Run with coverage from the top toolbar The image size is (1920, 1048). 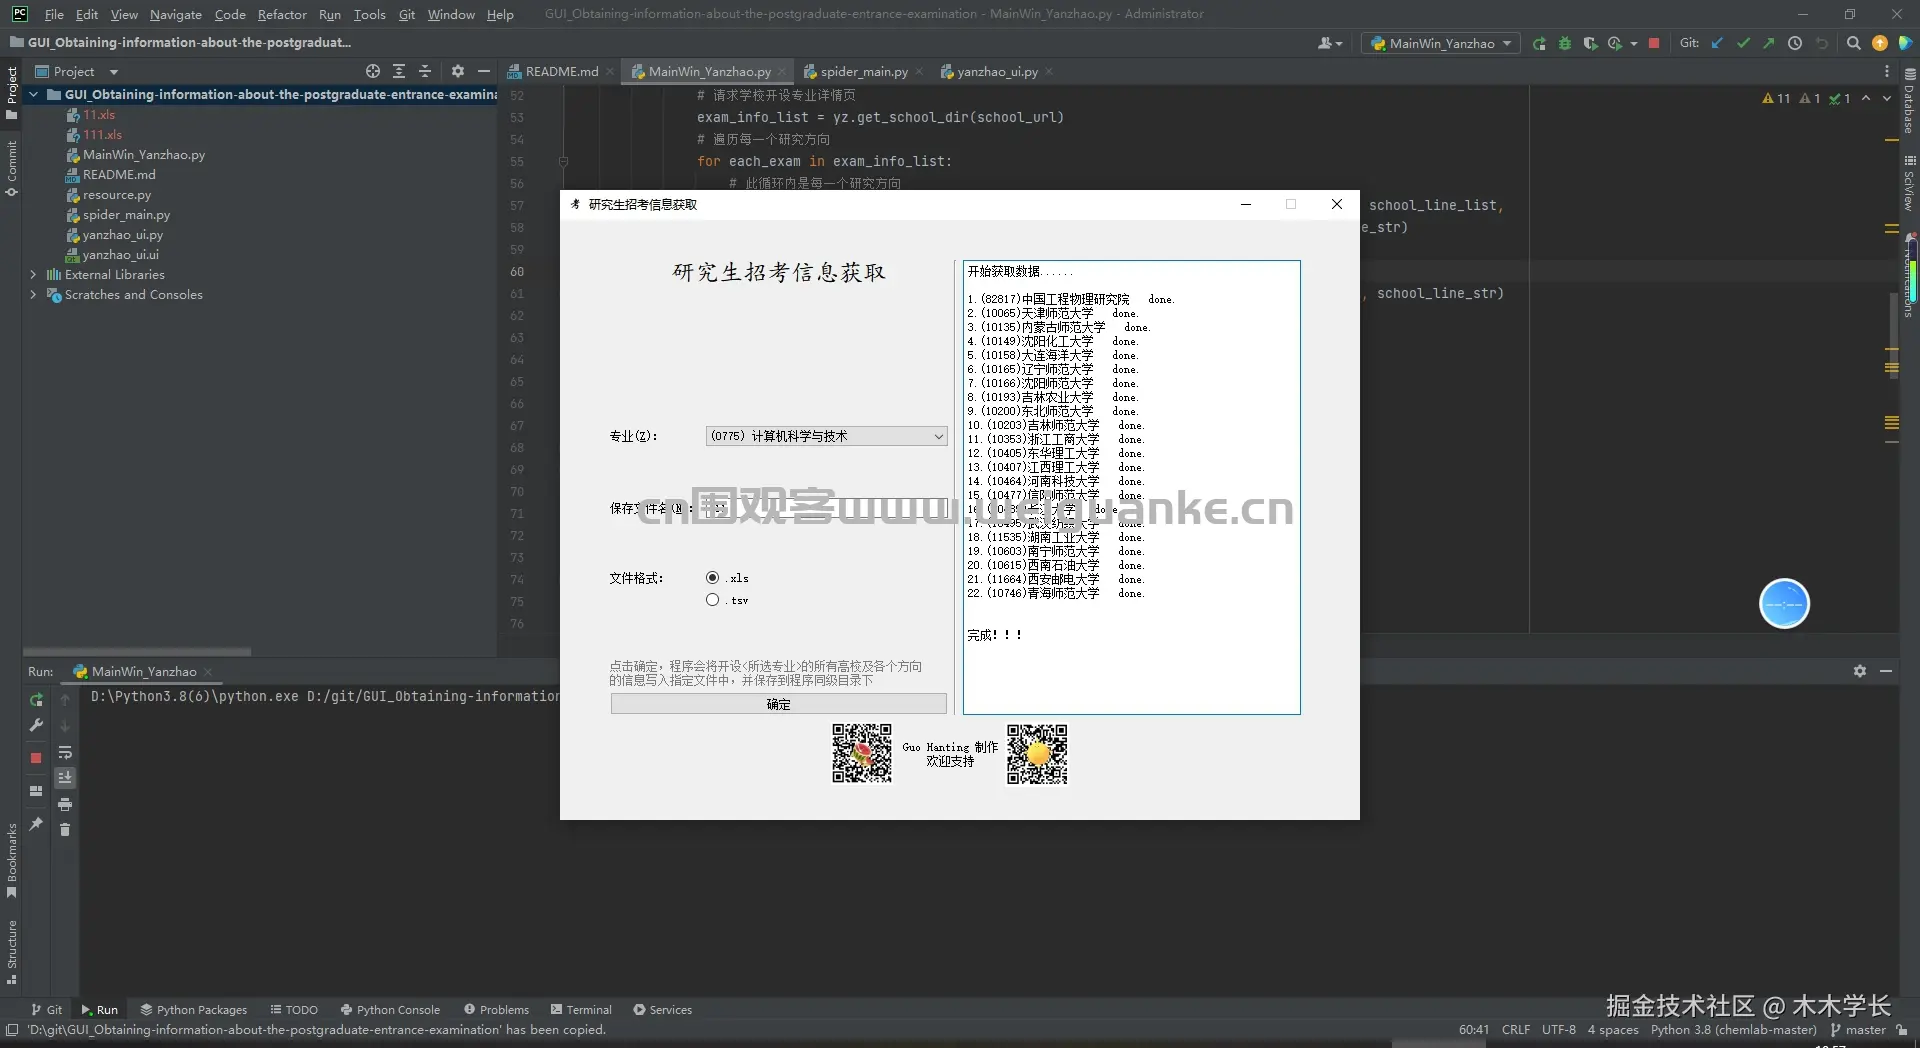point(1590,43)
